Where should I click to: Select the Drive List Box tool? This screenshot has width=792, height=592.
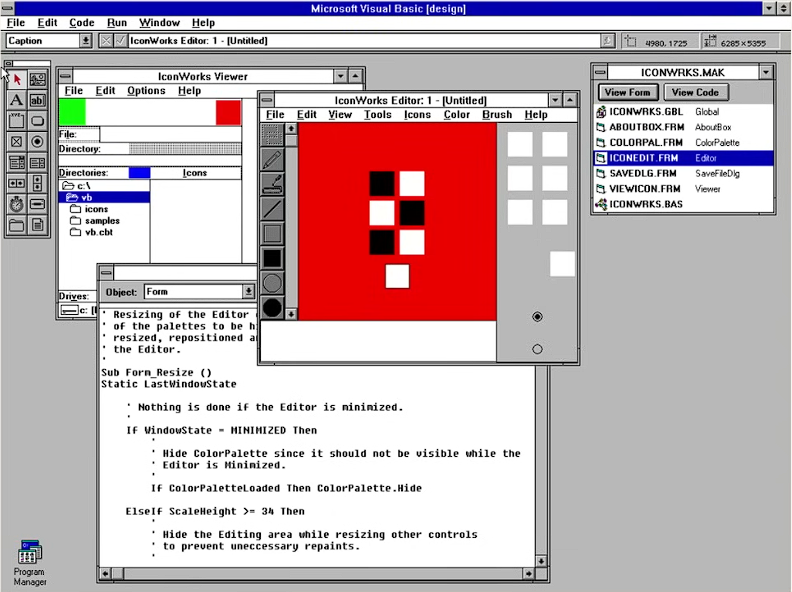(x=37, y=204)
